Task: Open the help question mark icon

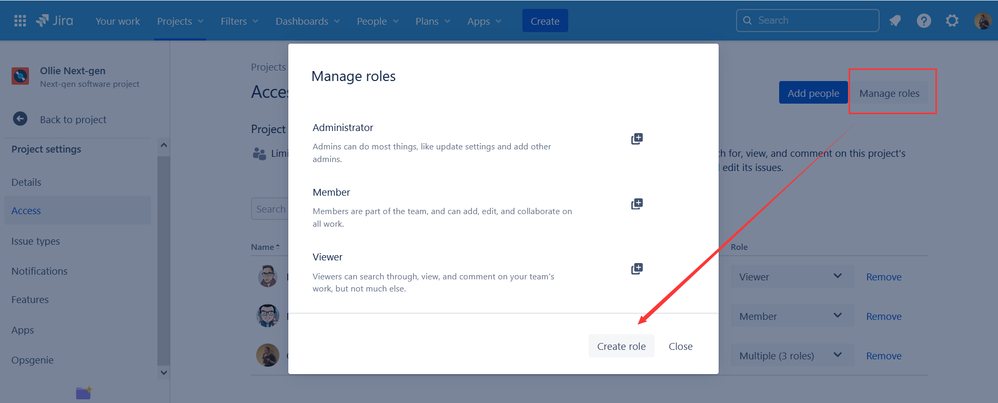Action: [x=924, y=20]
